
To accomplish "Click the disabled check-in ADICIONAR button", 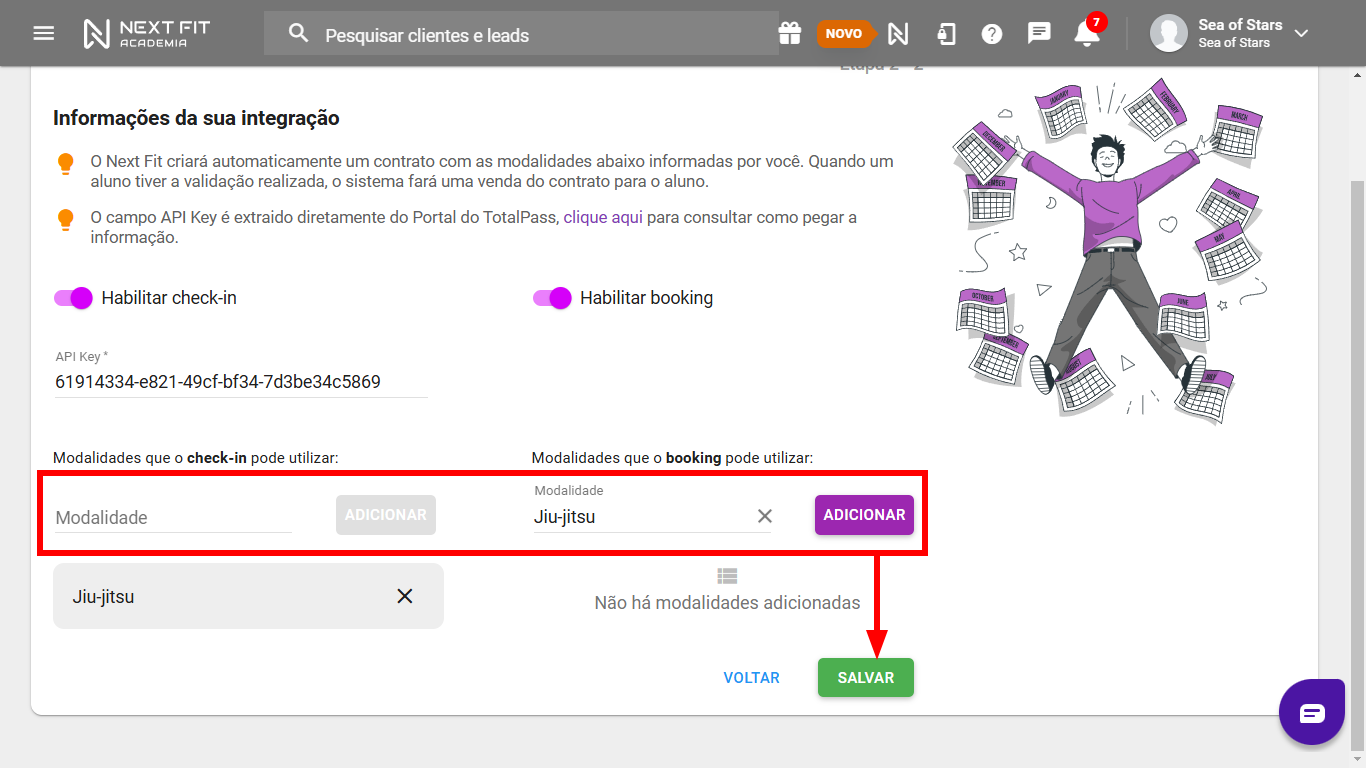I will tap(386, 515).
